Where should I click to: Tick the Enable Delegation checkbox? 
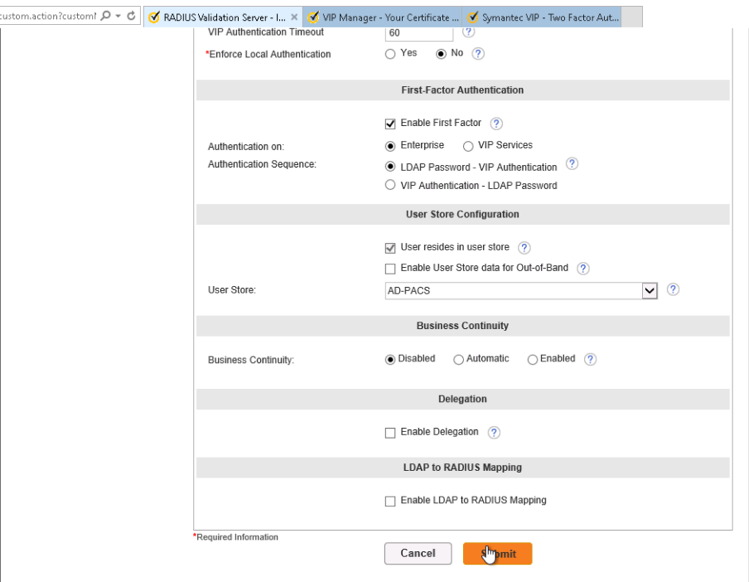pyautogui.click(x=390, y=433)
